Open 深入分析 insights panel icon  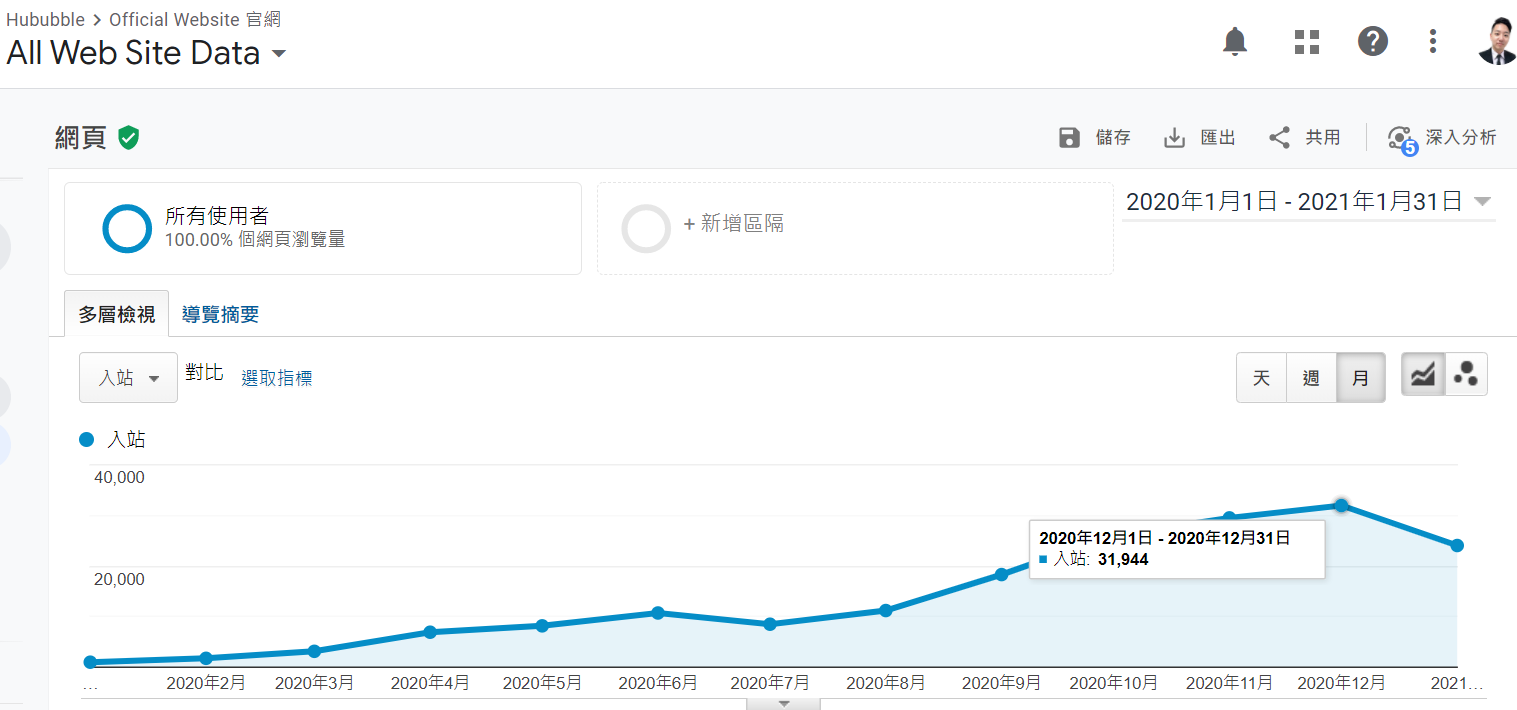point(1401,137)
